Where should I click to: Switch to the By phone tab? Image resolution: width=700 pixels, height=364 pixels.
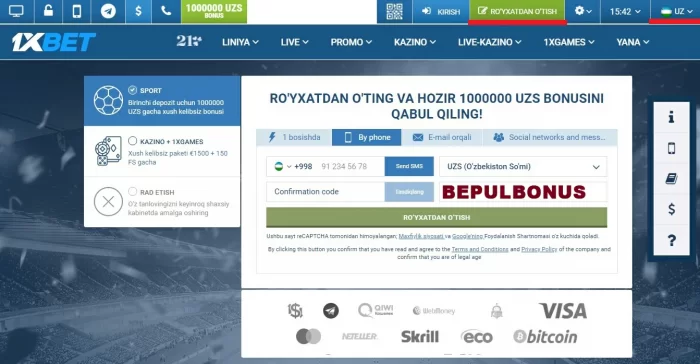tap(367, 137)
